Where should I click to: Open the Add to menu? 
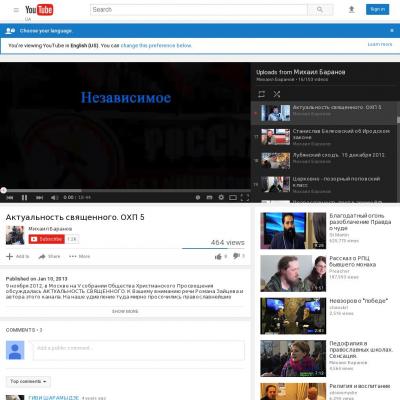pyautogui.click(x=18, y=256)
